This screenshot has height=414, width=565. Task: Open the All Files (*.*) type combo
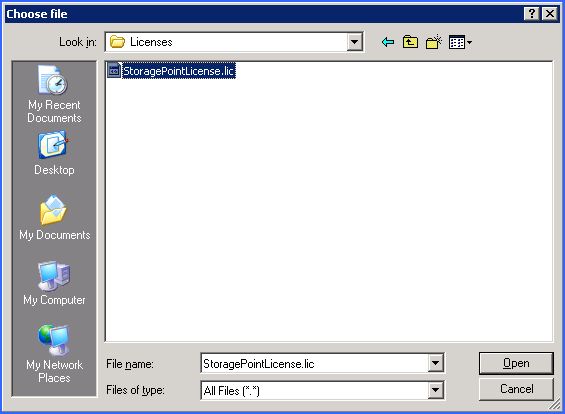pos(322,390)
